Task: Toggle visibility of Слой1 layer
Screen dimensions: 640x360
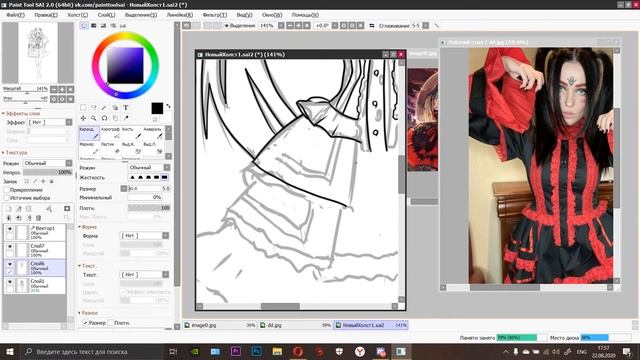Action: (x=10, y=282)
